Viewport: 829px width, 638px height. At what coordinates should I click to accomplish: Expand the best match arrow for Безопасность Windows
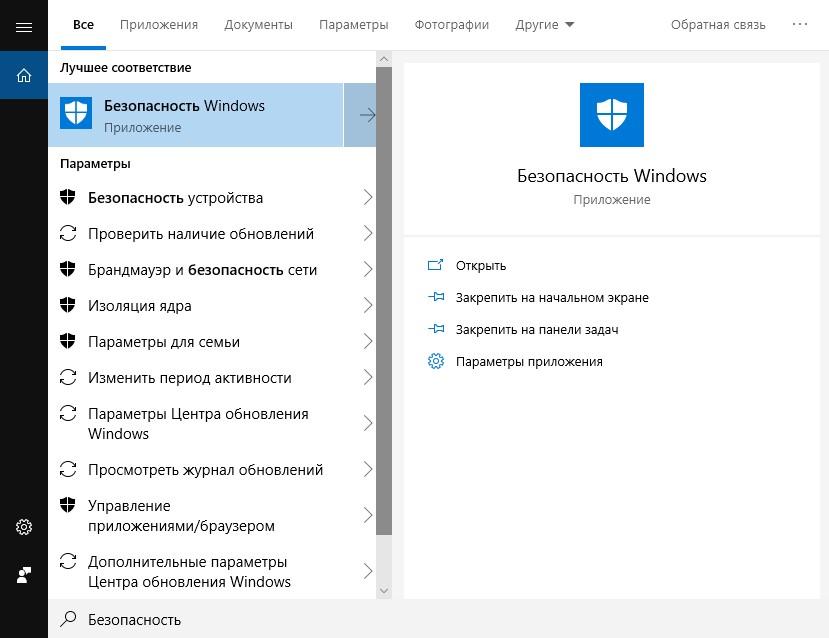[360, 115]
